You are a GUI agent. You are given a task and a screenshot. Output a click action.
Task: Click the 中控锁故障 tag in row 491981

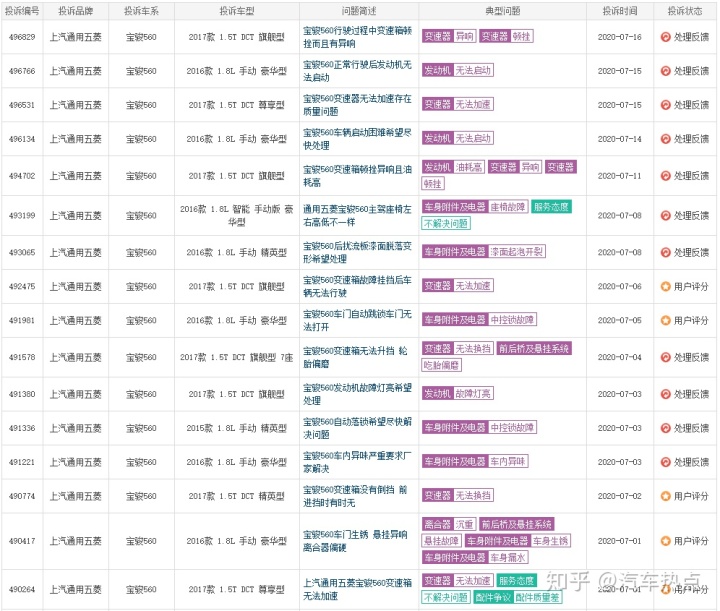coord(512,320)
